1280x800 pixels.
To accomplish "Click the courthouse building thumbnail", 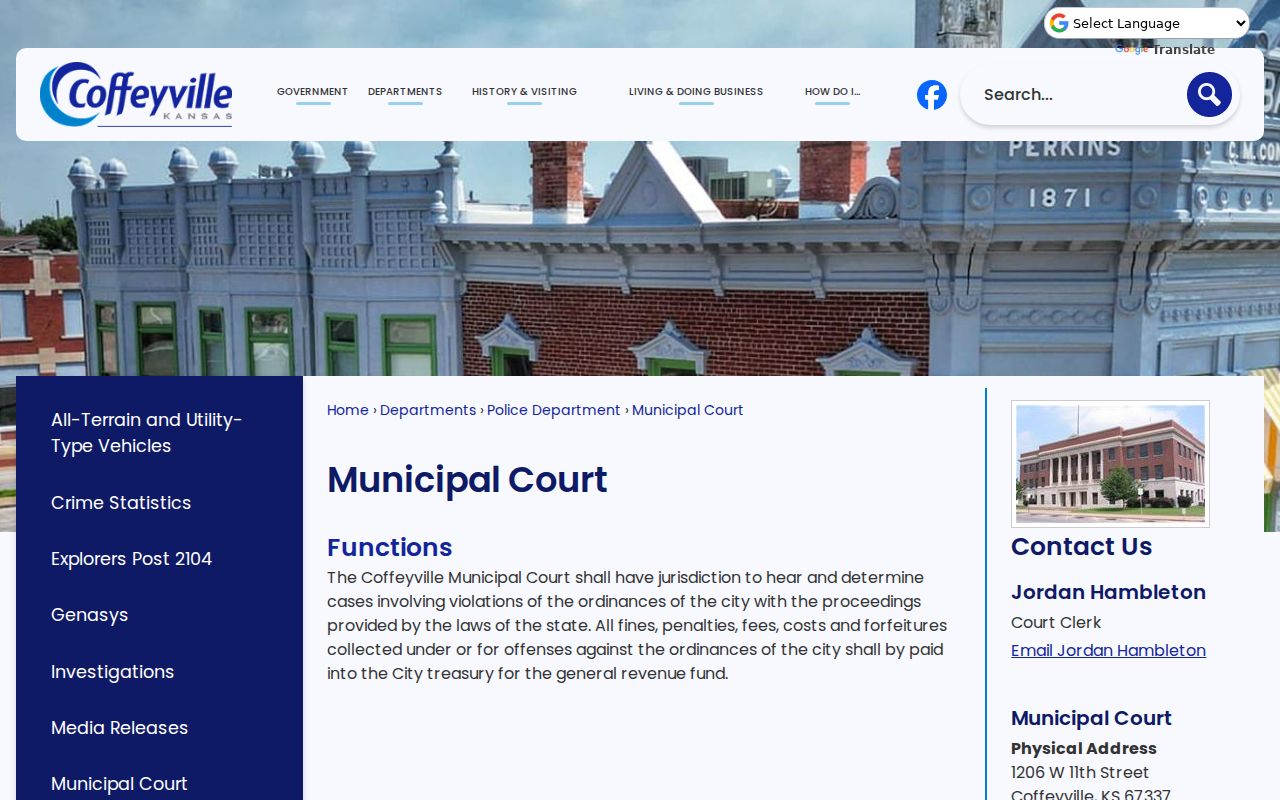I will click(x=1110, y=464).
